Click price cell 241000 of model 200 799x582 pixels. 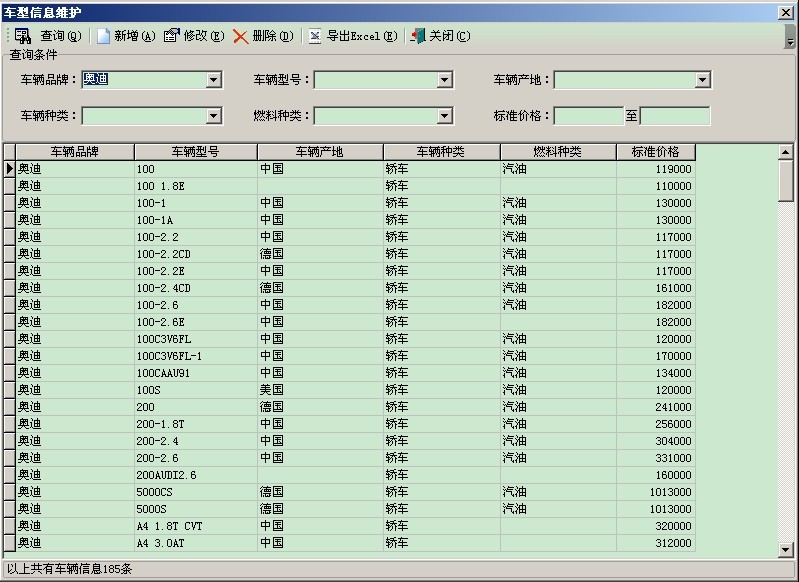[656, 407]
